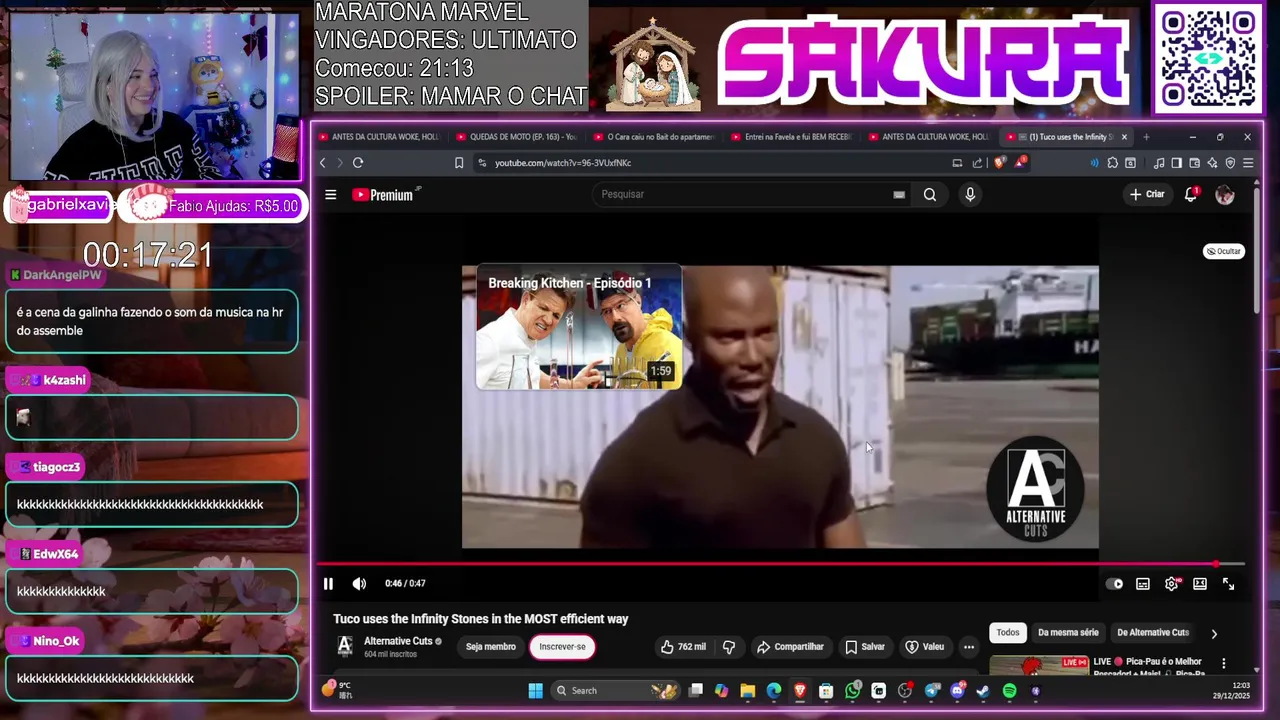This screenshot has height=720, width=1280.
Task: Open YouTube notifications bell
Action: tap(1191, 195)
